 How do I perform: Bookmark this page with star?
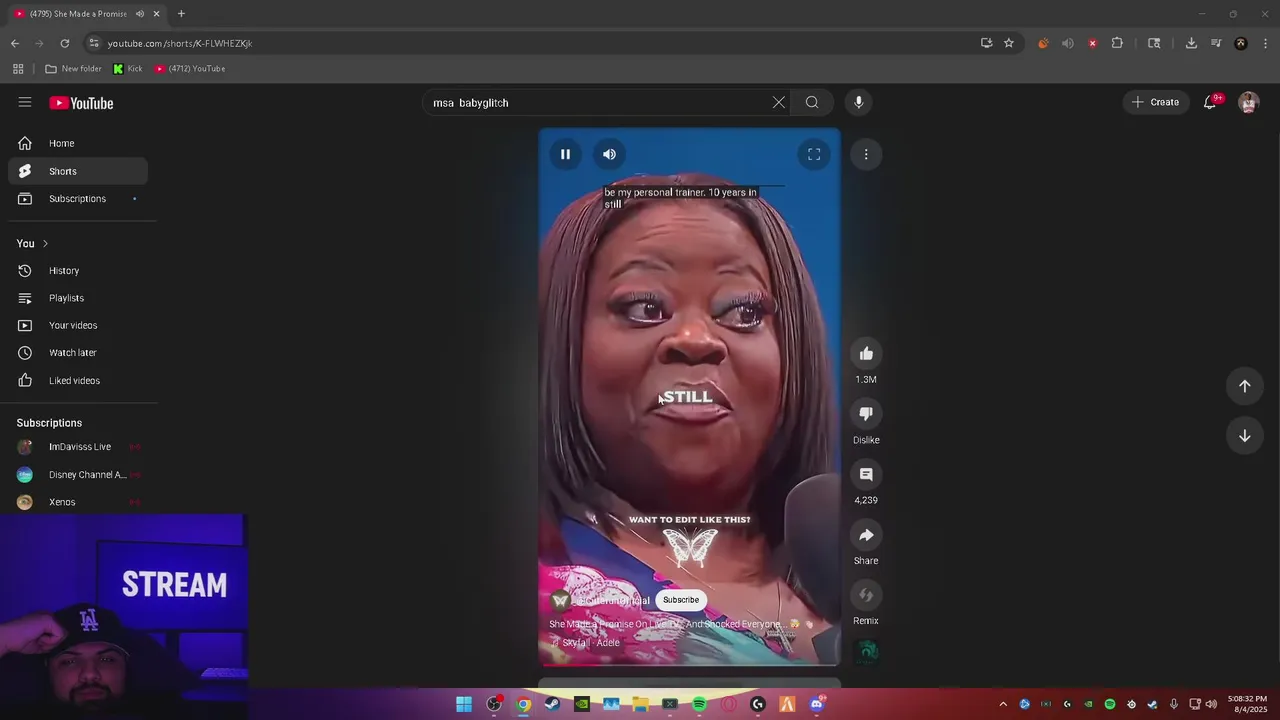(x=1009, y=43)
